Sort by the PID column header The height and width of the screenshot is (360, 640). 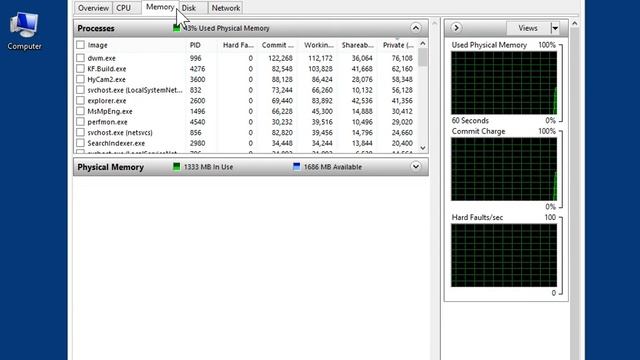[x=195, y=45]
